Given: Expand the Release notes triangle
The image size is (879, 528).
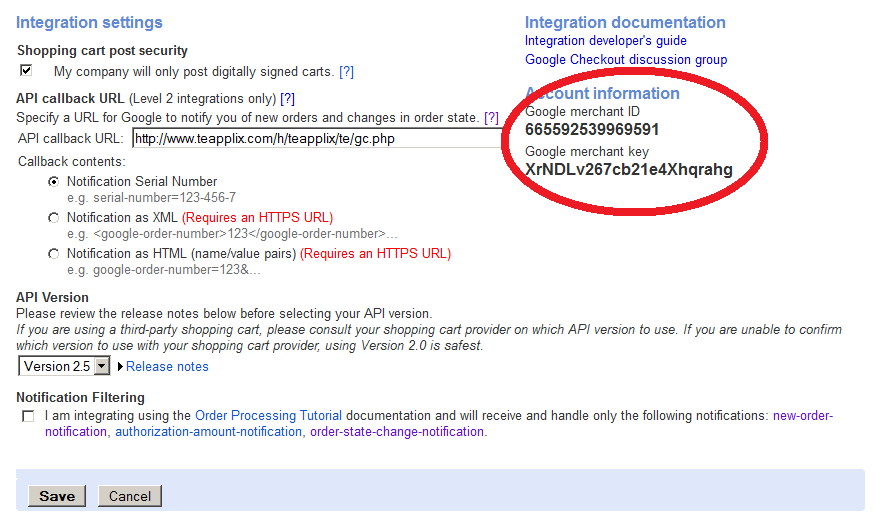Looking at the screenshot, I should 120,367.
